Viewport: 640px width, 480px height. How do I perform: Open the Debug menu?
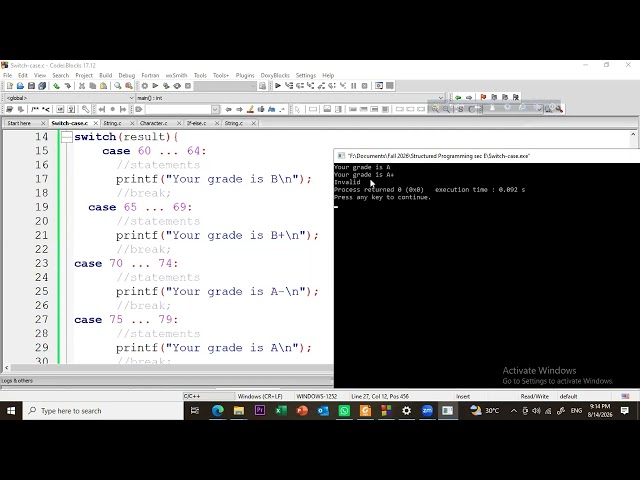(127, 76)
